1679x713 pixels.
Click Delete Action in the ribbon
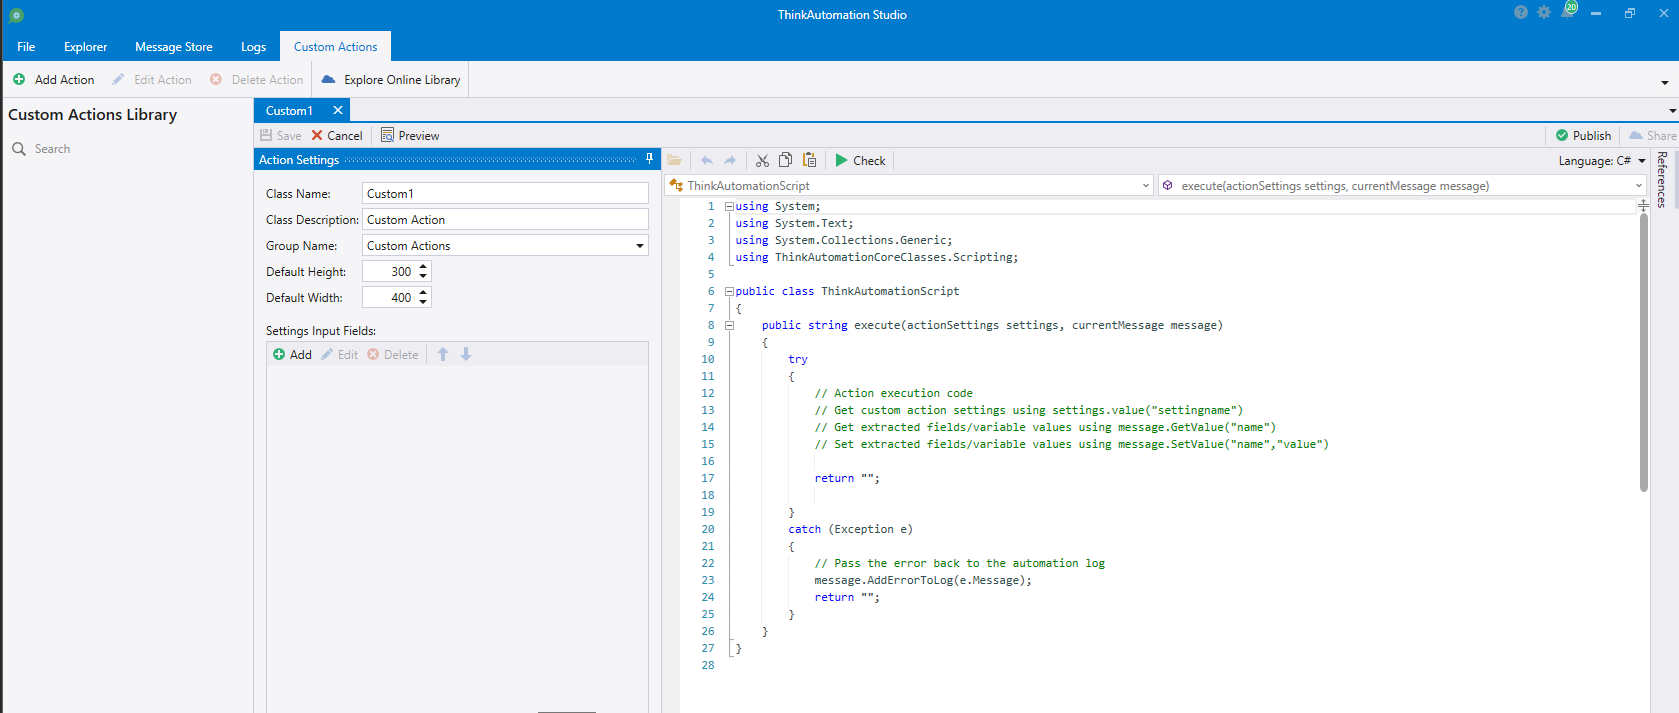256,80
